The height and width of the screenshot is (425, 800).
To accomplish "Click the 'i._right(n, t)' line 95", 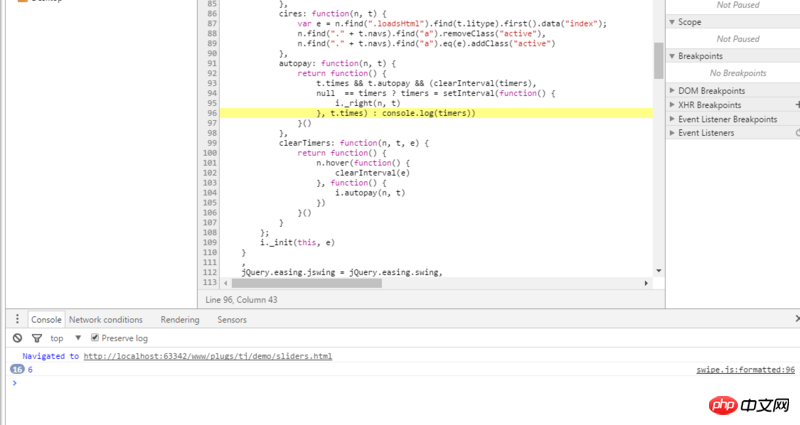I will pos(367,103).
